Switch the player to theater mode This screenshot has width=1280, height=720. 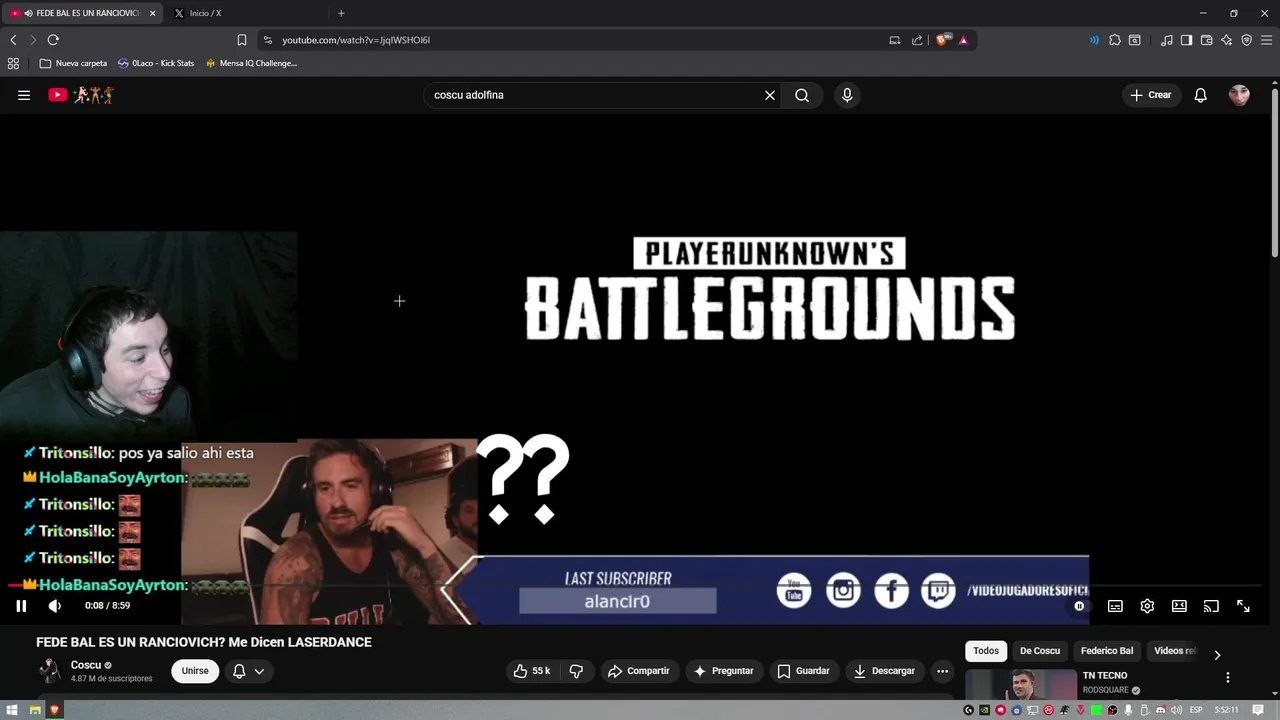tap(1179, 606)
